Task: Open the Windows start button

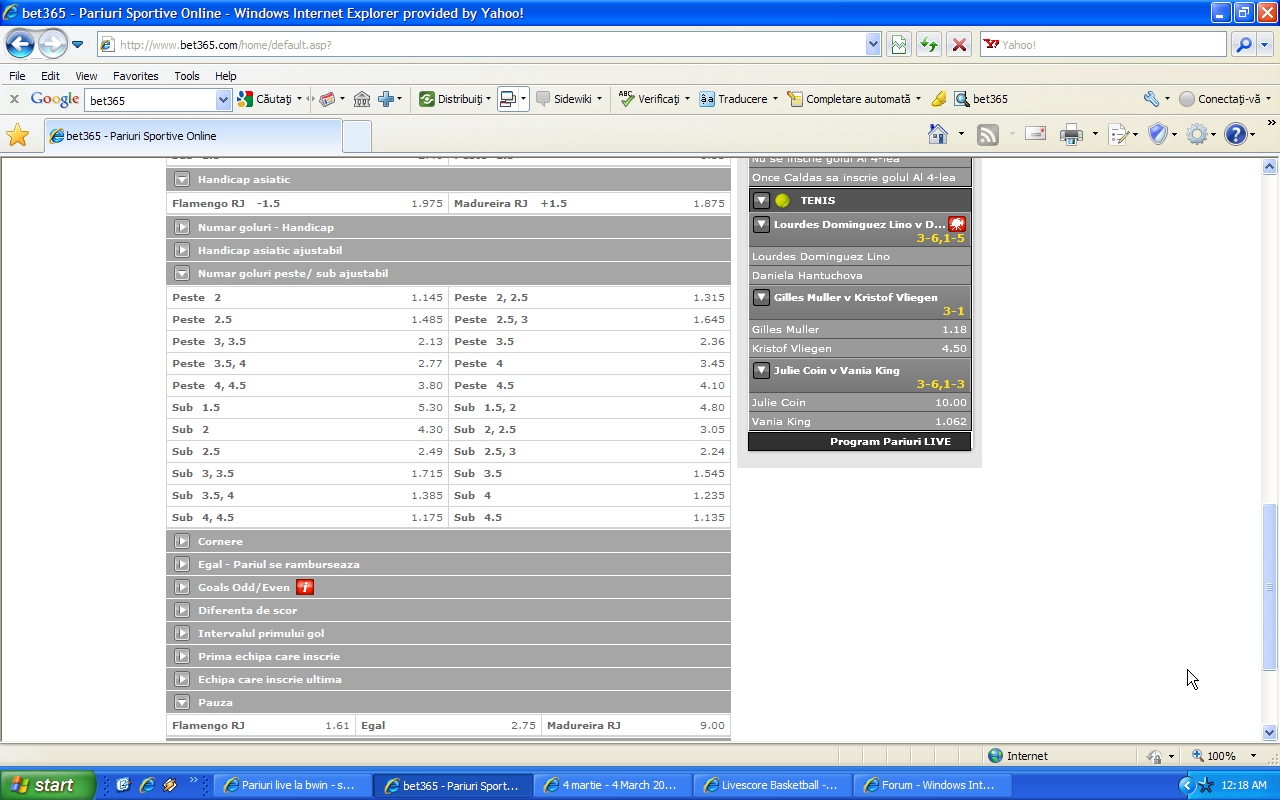Action: click(47, 785)
